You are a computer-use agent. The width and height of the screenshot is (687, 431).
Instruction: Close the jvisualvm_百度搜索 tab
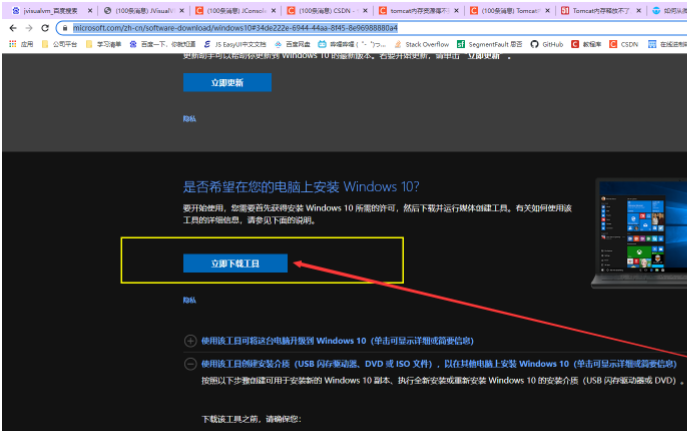coord(90,11)
